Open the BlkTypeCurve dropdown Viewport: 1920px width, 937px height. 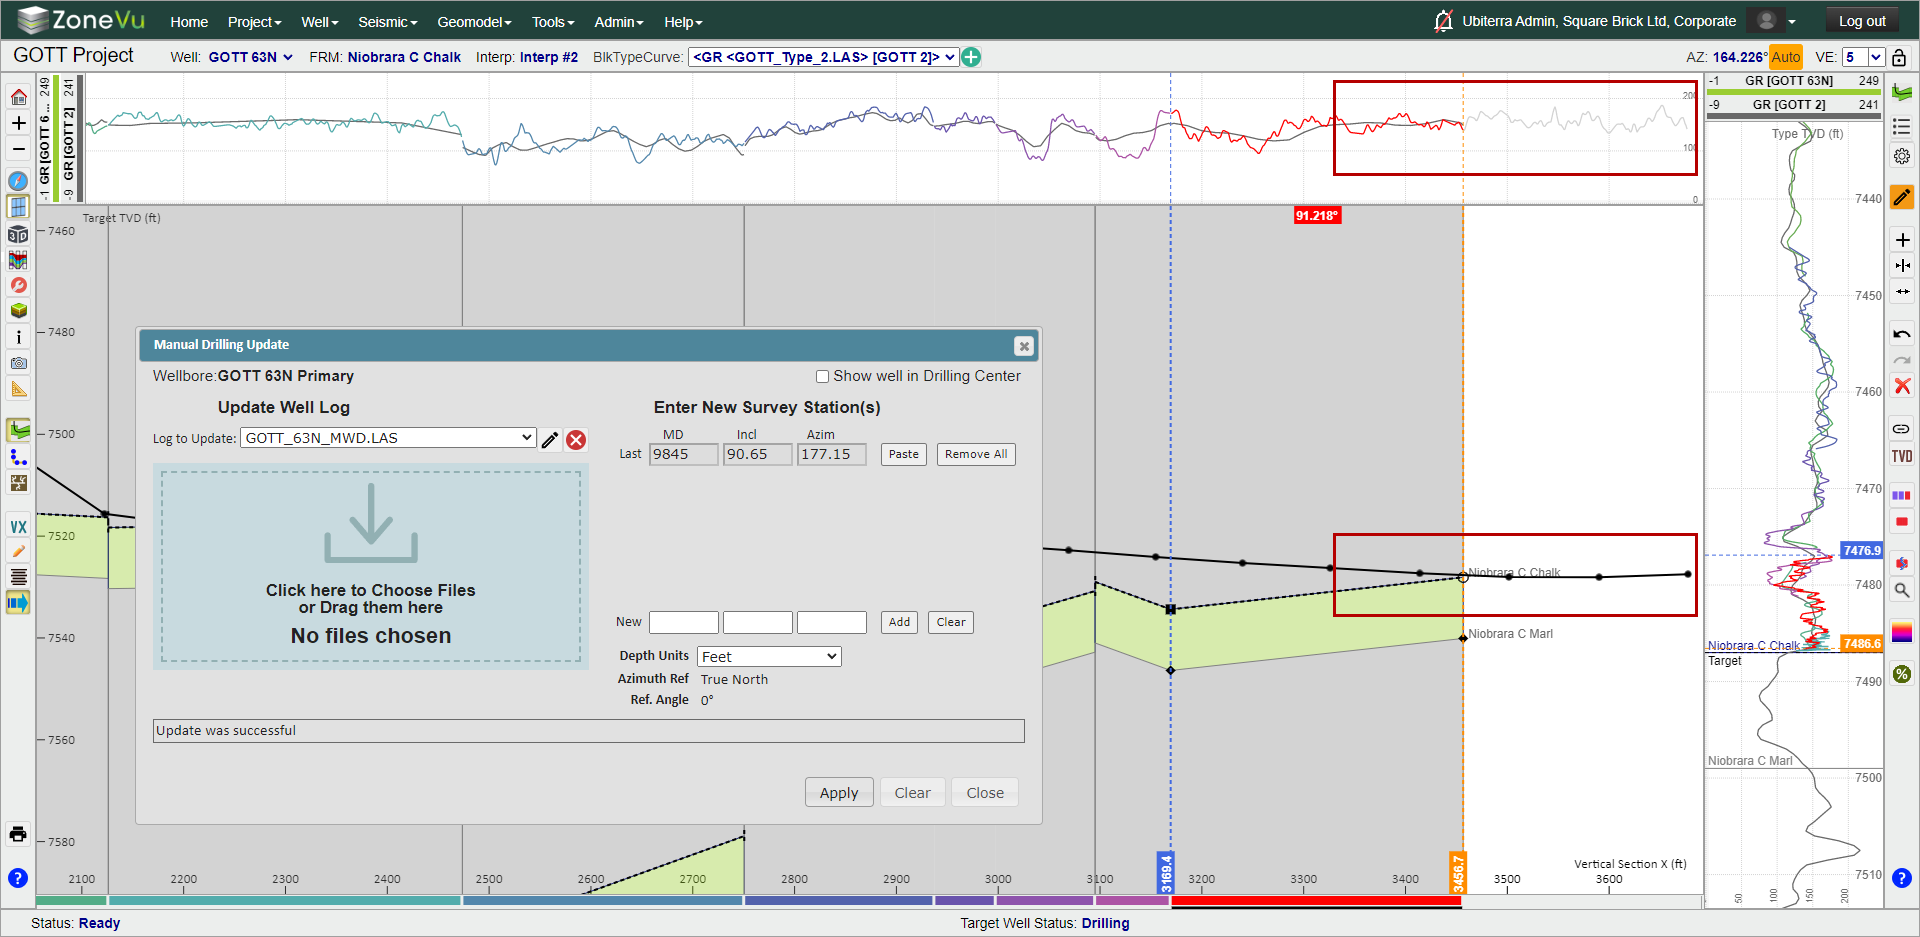click(823, 57)
